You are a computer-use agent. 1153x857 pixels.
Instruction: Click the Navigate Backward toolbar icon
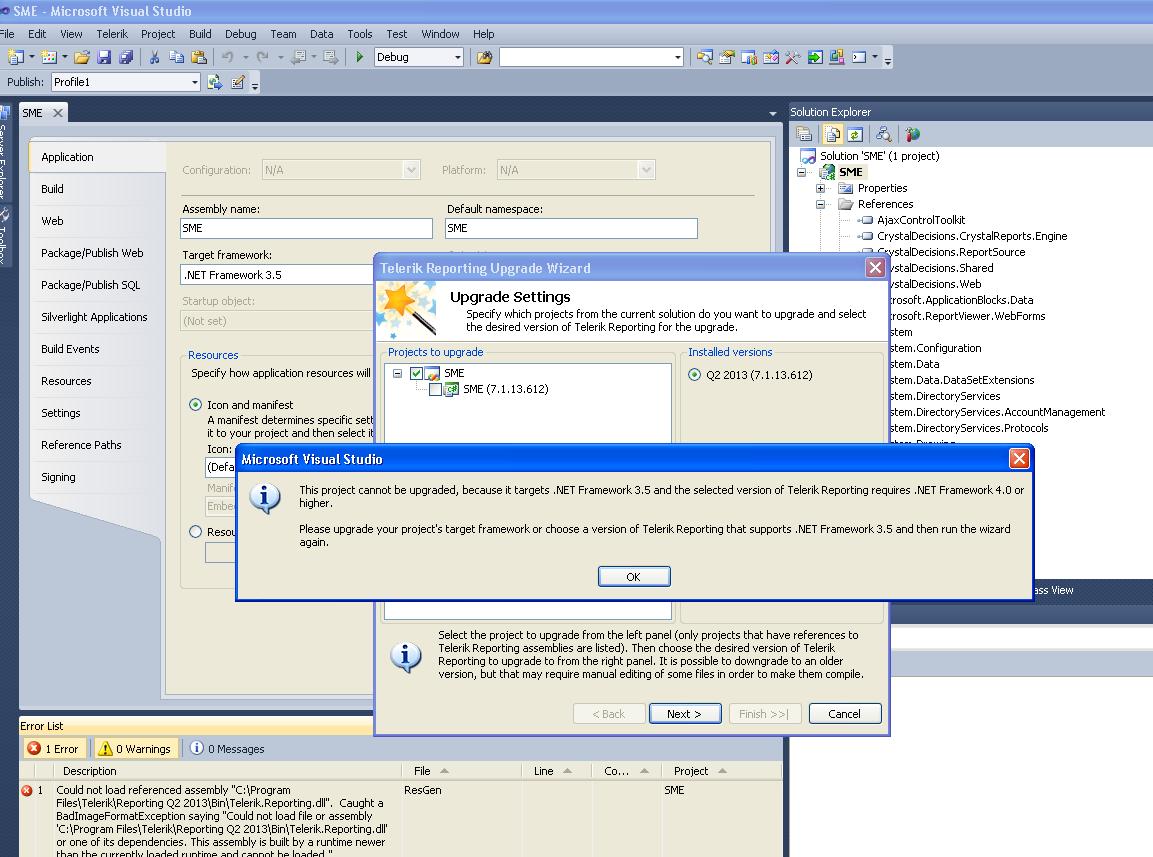coord(299,57)
